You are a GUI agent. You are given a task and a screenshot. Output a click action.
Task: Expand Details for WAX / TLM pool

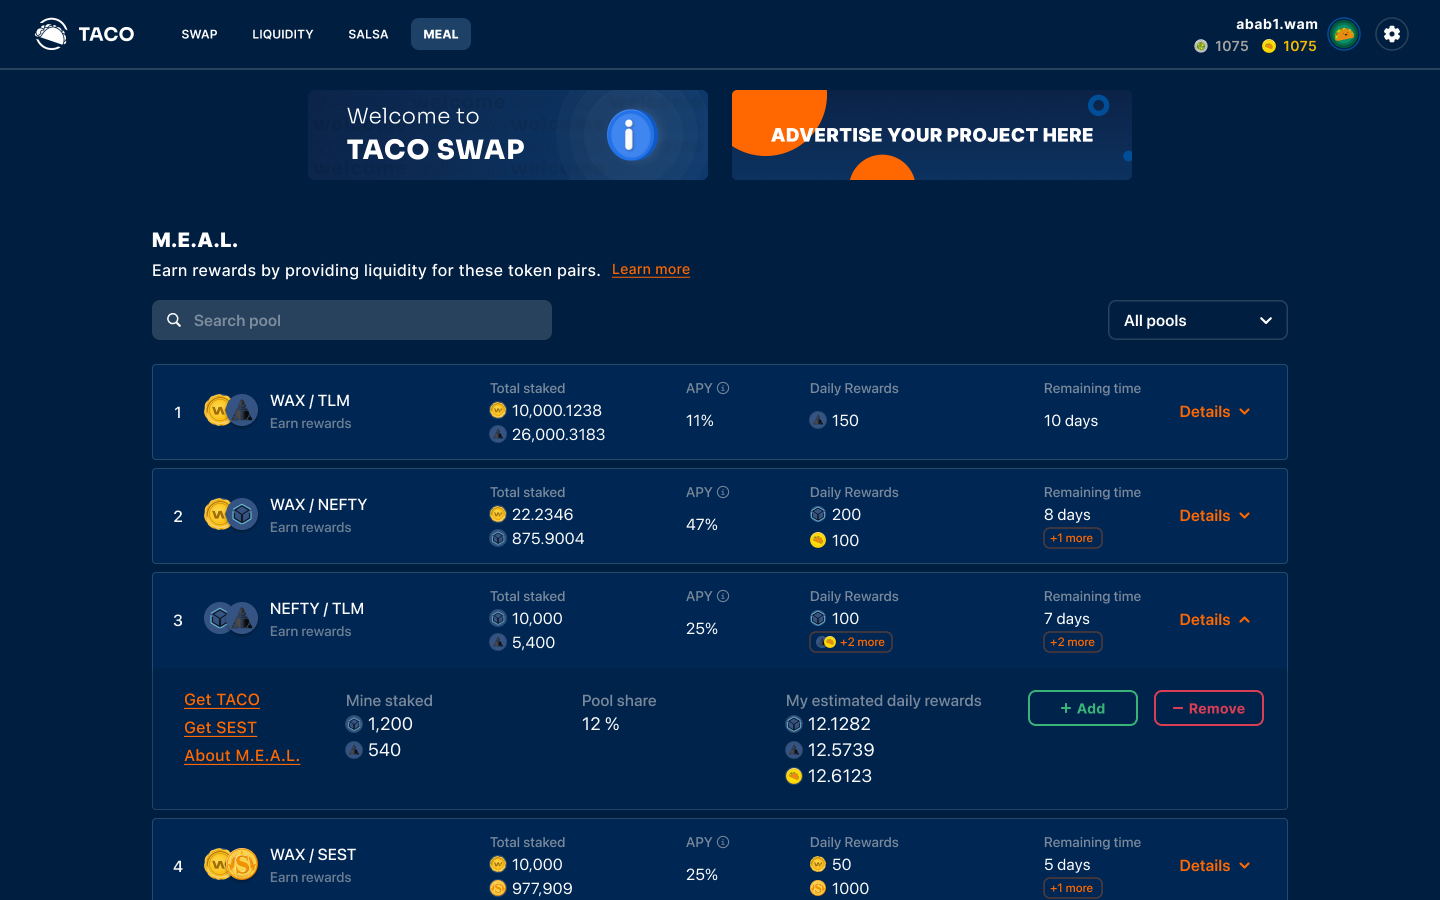(1215, 412)
